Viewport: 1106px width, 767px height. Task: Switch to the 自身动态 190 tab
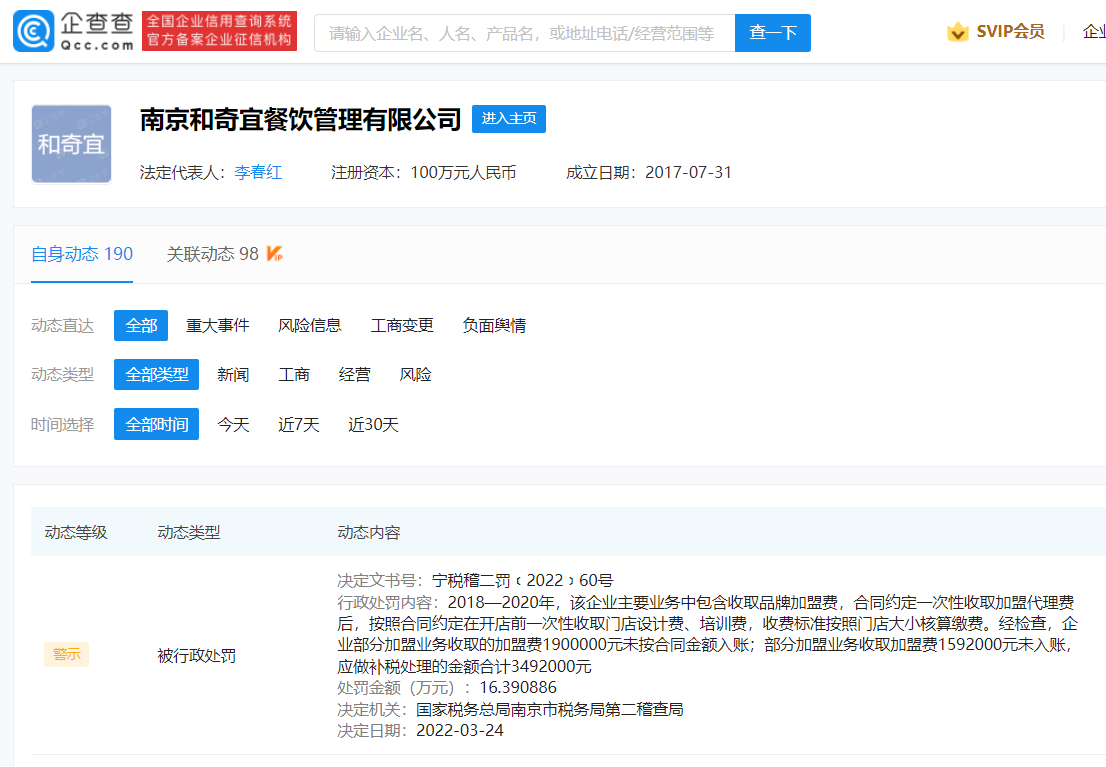pos(82,254)
